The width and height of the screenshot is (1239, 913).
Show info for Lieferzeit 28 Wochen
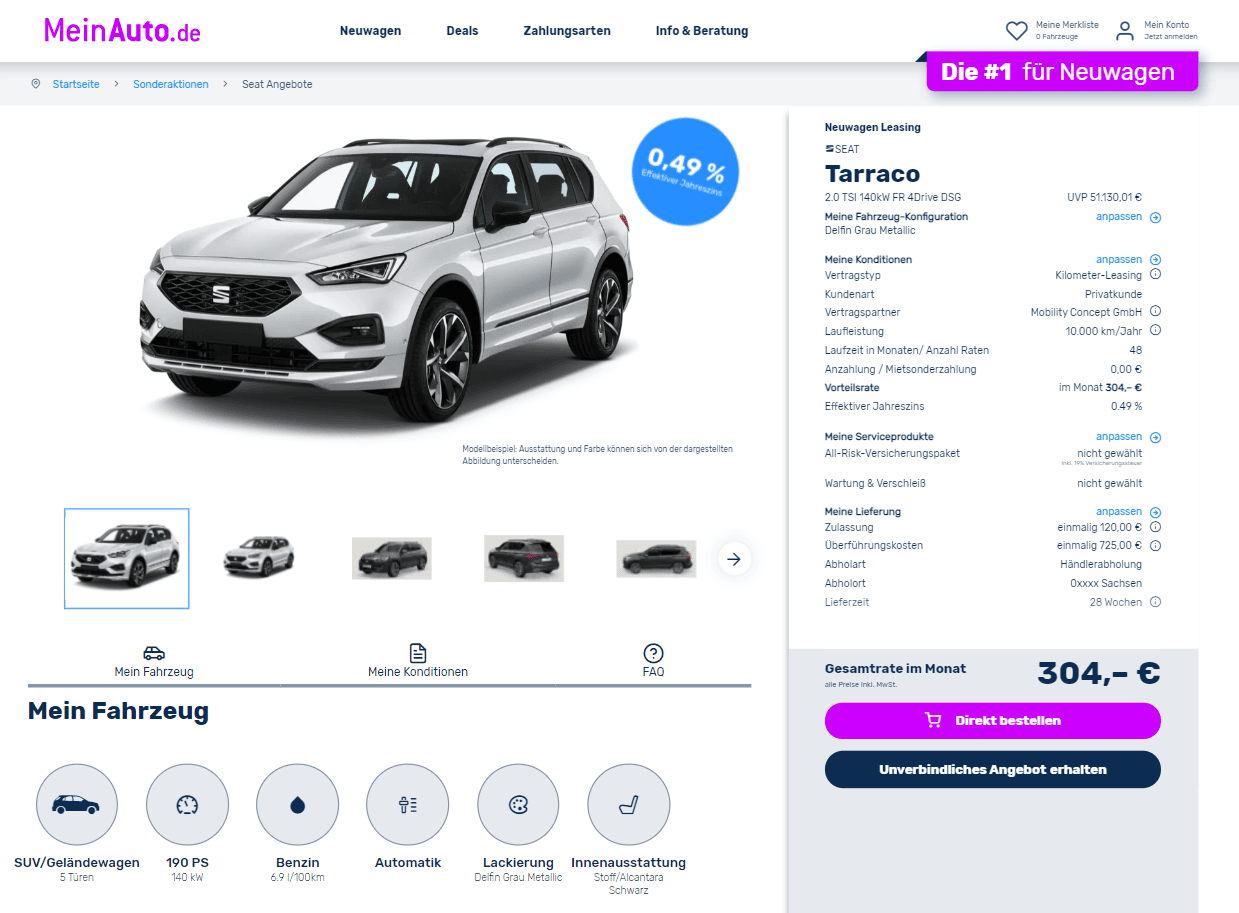tap(1155, 602)
